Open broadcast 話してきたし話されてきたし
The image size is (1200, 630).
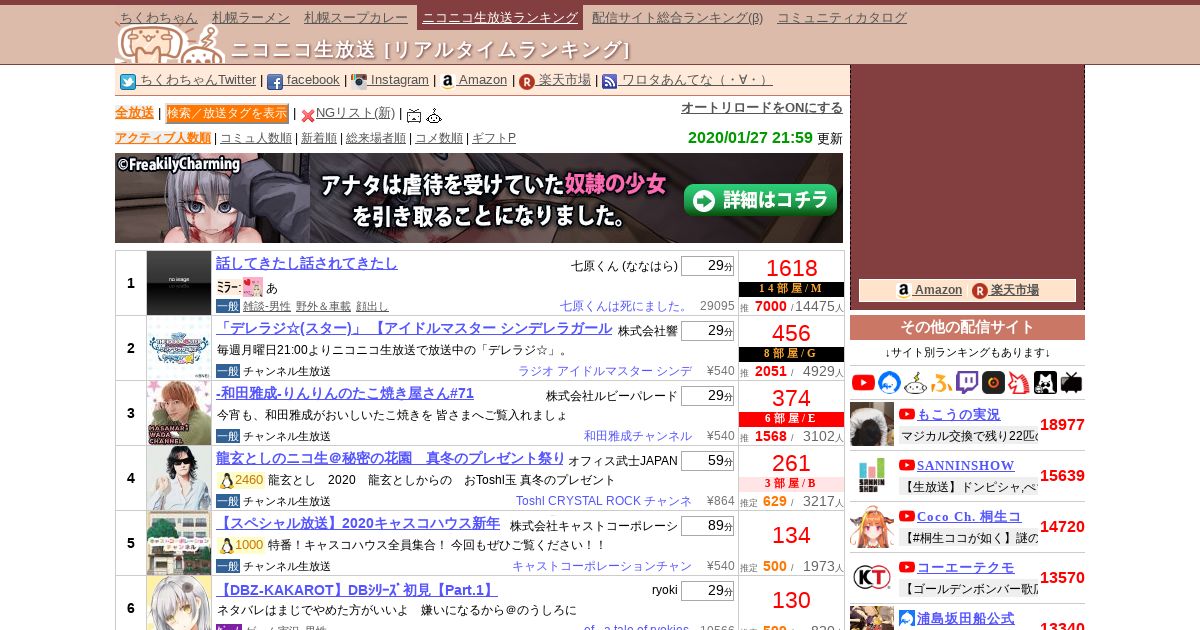pos(307,263)
